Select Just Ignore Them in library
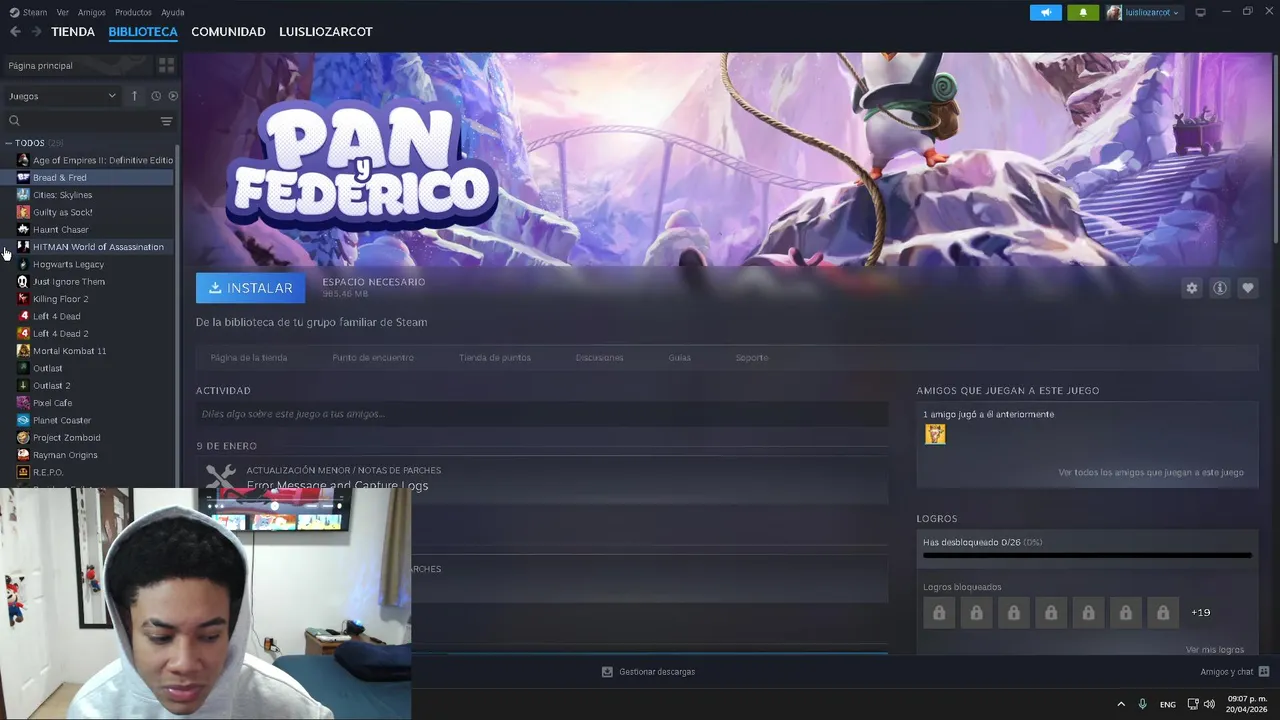The width and height of the screenshot is (1280, 720). [x=95, y=282]
